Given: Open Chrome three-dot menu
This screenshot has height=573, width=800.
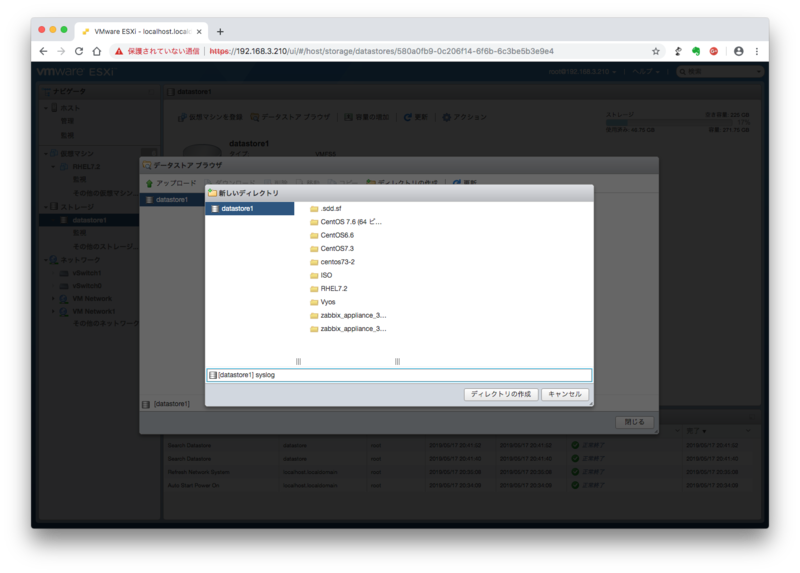Looking at the screenshot, I should [757, 51].
